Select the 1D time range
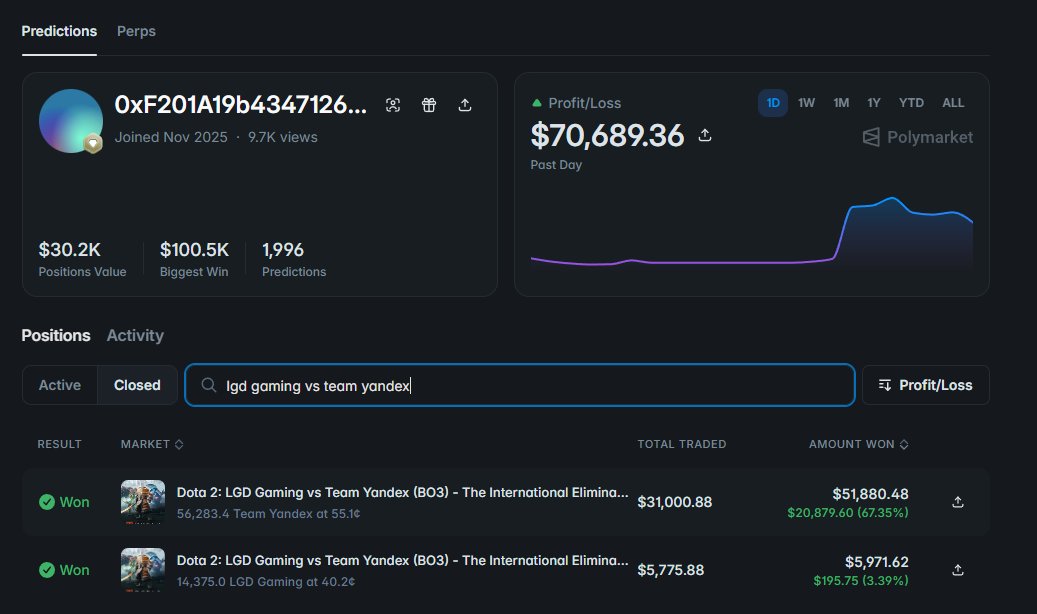1037x614 pixels. pos(772,103)
